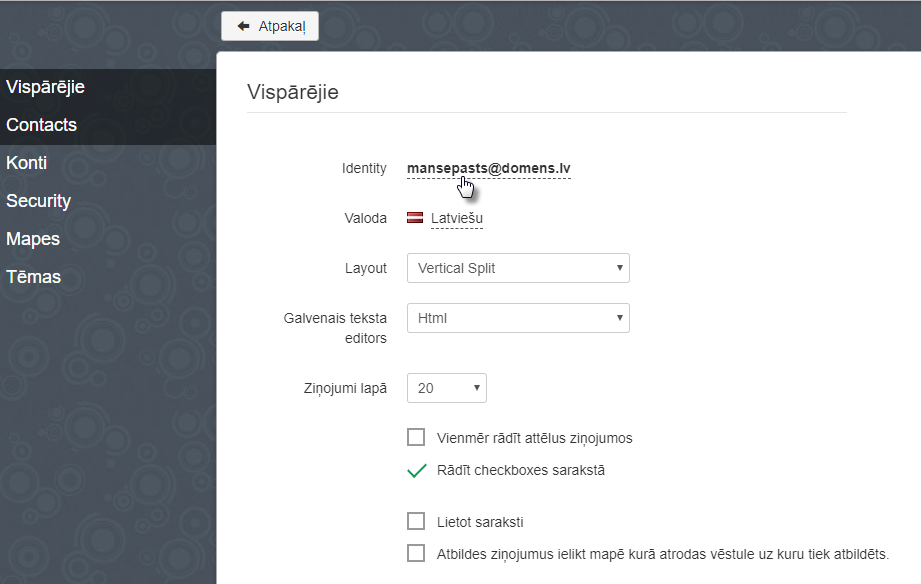This screenshot has width=921, height=584.
Task: Open the messages per page dropdown showing 20
Action: click(x=446, y=388)
